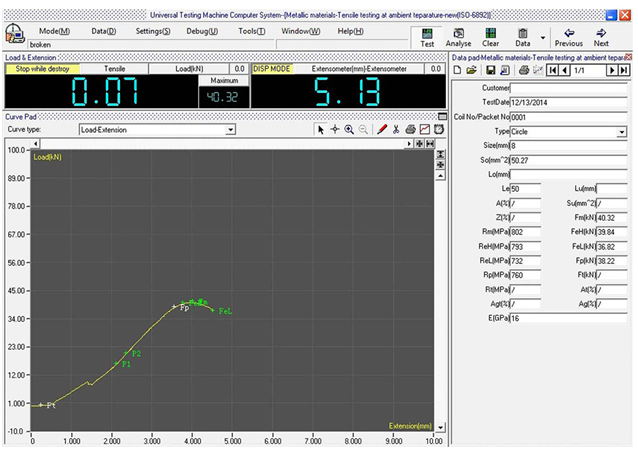Click the Test toolbar icon
The width and height of the screenshot is (638, 458).
pos(427,36)
